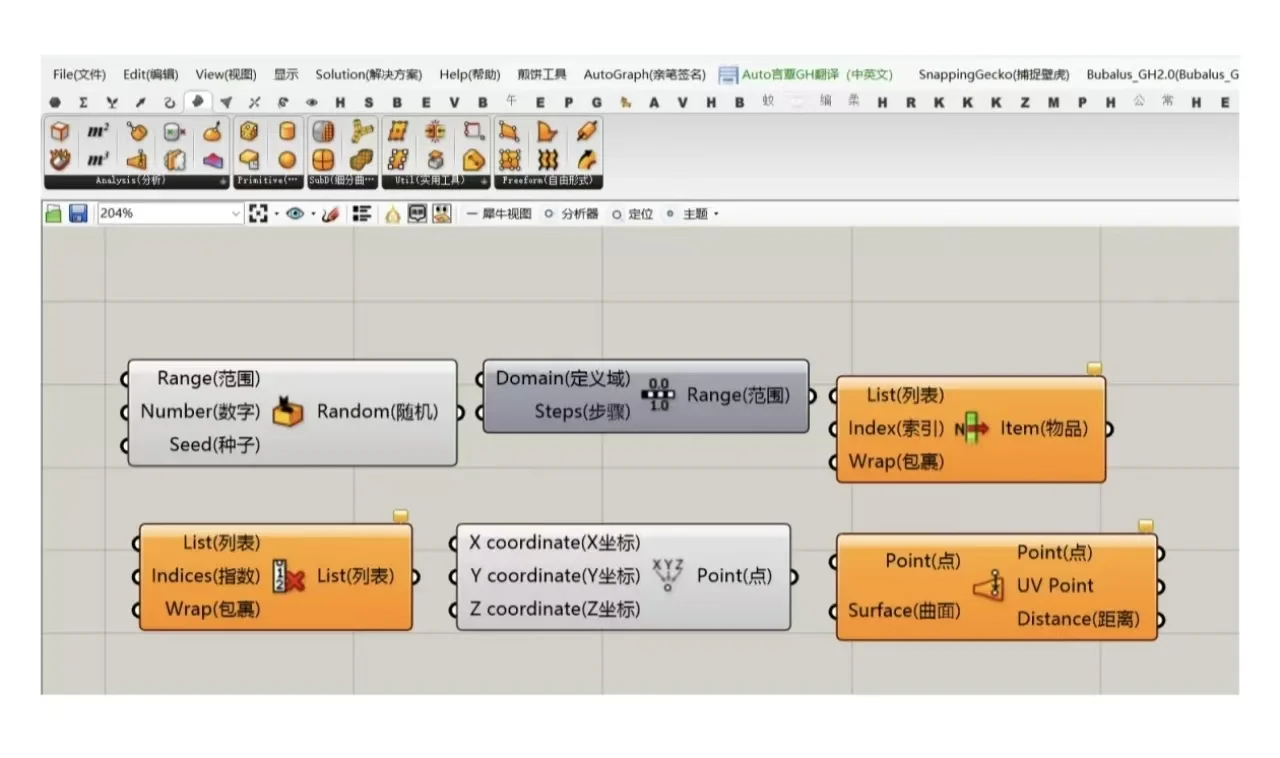Select the Area (m²) component icon
1280x758 pixels.
98,131
